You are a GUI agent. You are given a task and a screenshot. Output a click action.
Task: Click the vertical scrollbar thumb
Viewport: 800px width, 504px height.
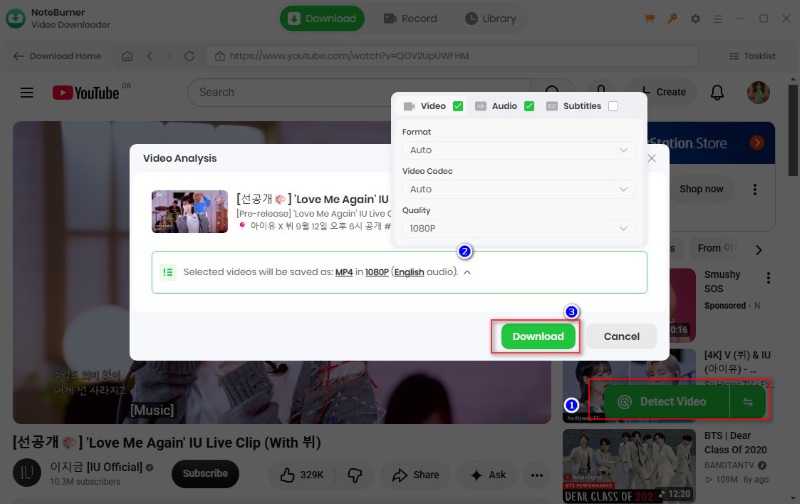click(x=793, y=131)
